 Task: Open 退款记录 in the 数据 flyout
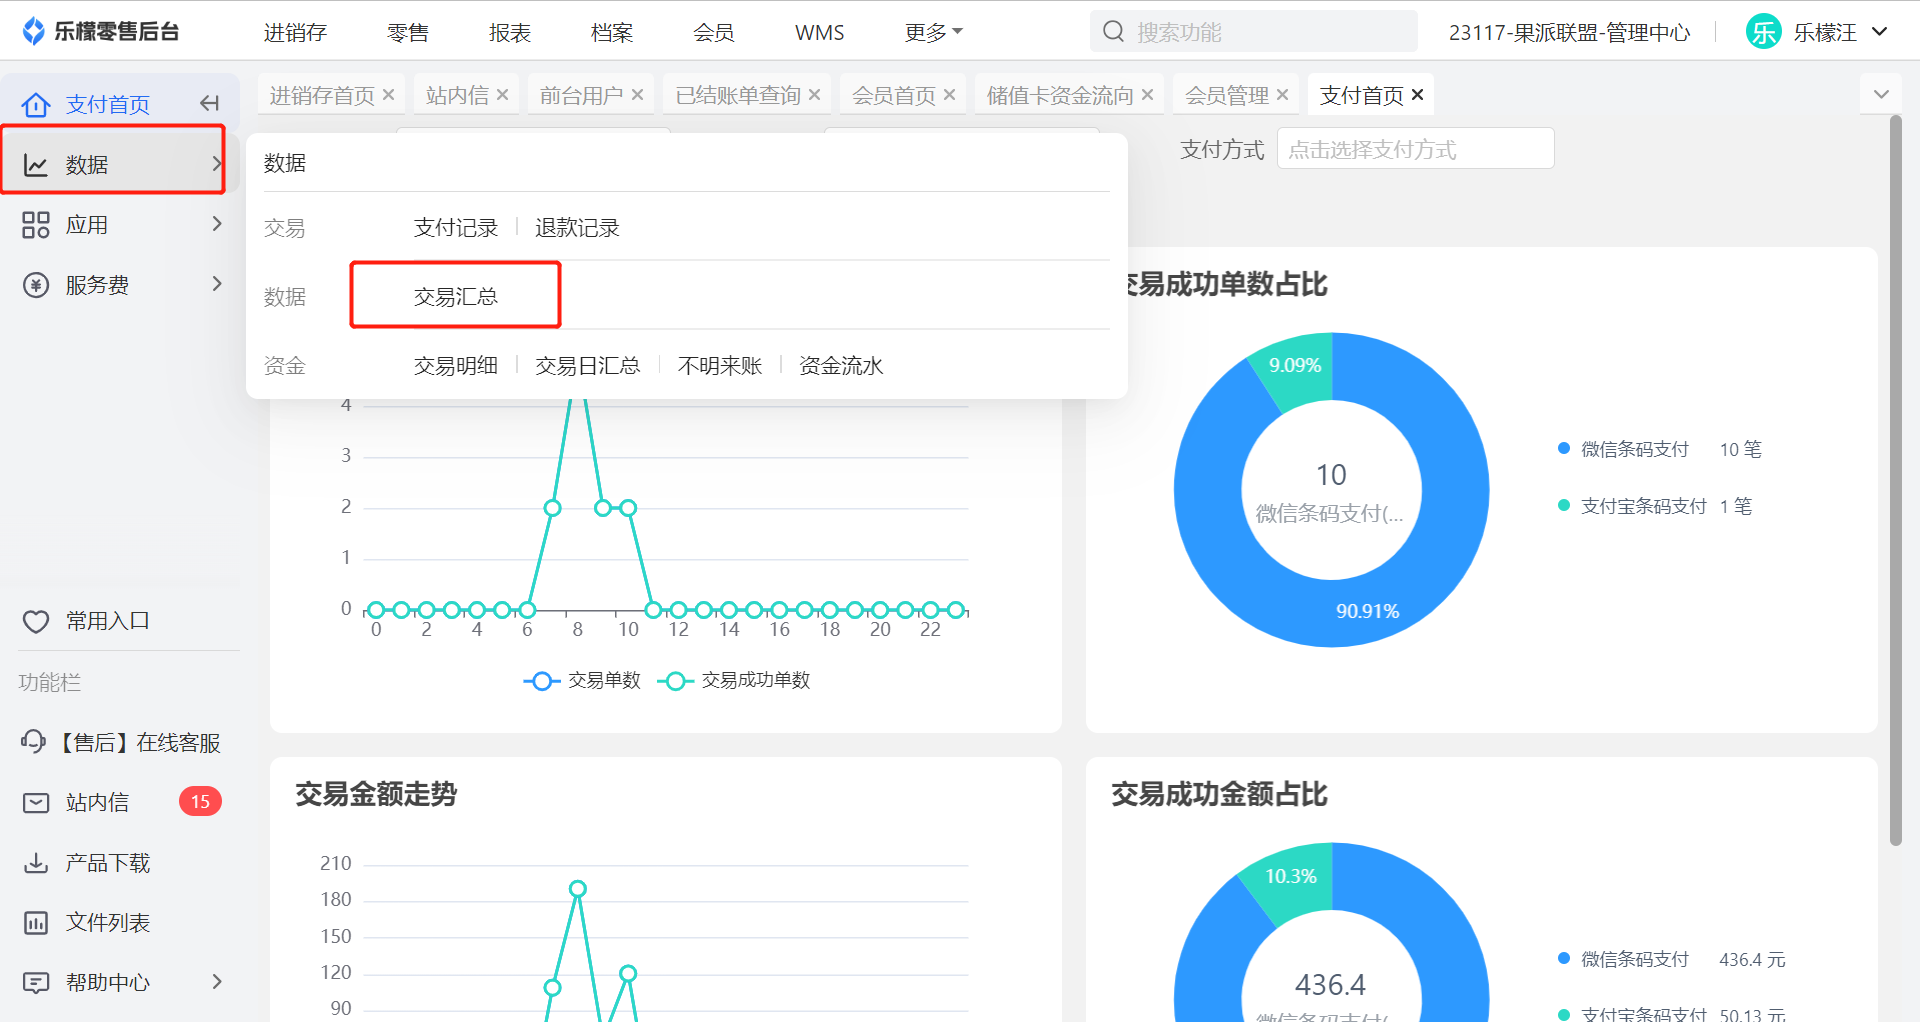pyautogui.click(x=577, y=228)
